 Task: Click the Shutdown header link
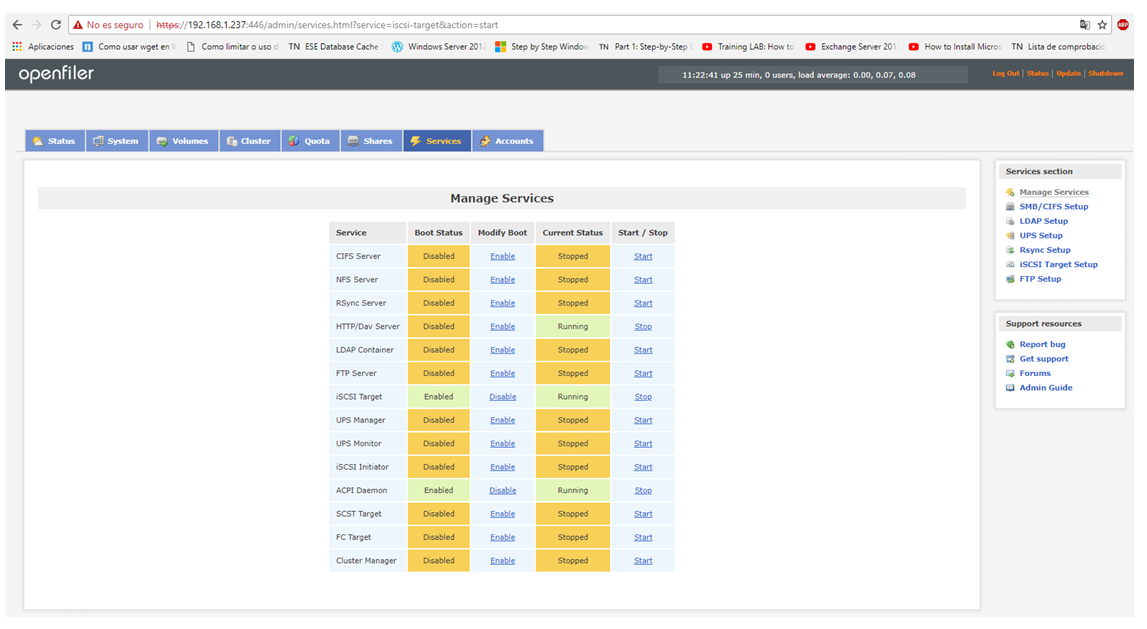(x=1105, y=73)
